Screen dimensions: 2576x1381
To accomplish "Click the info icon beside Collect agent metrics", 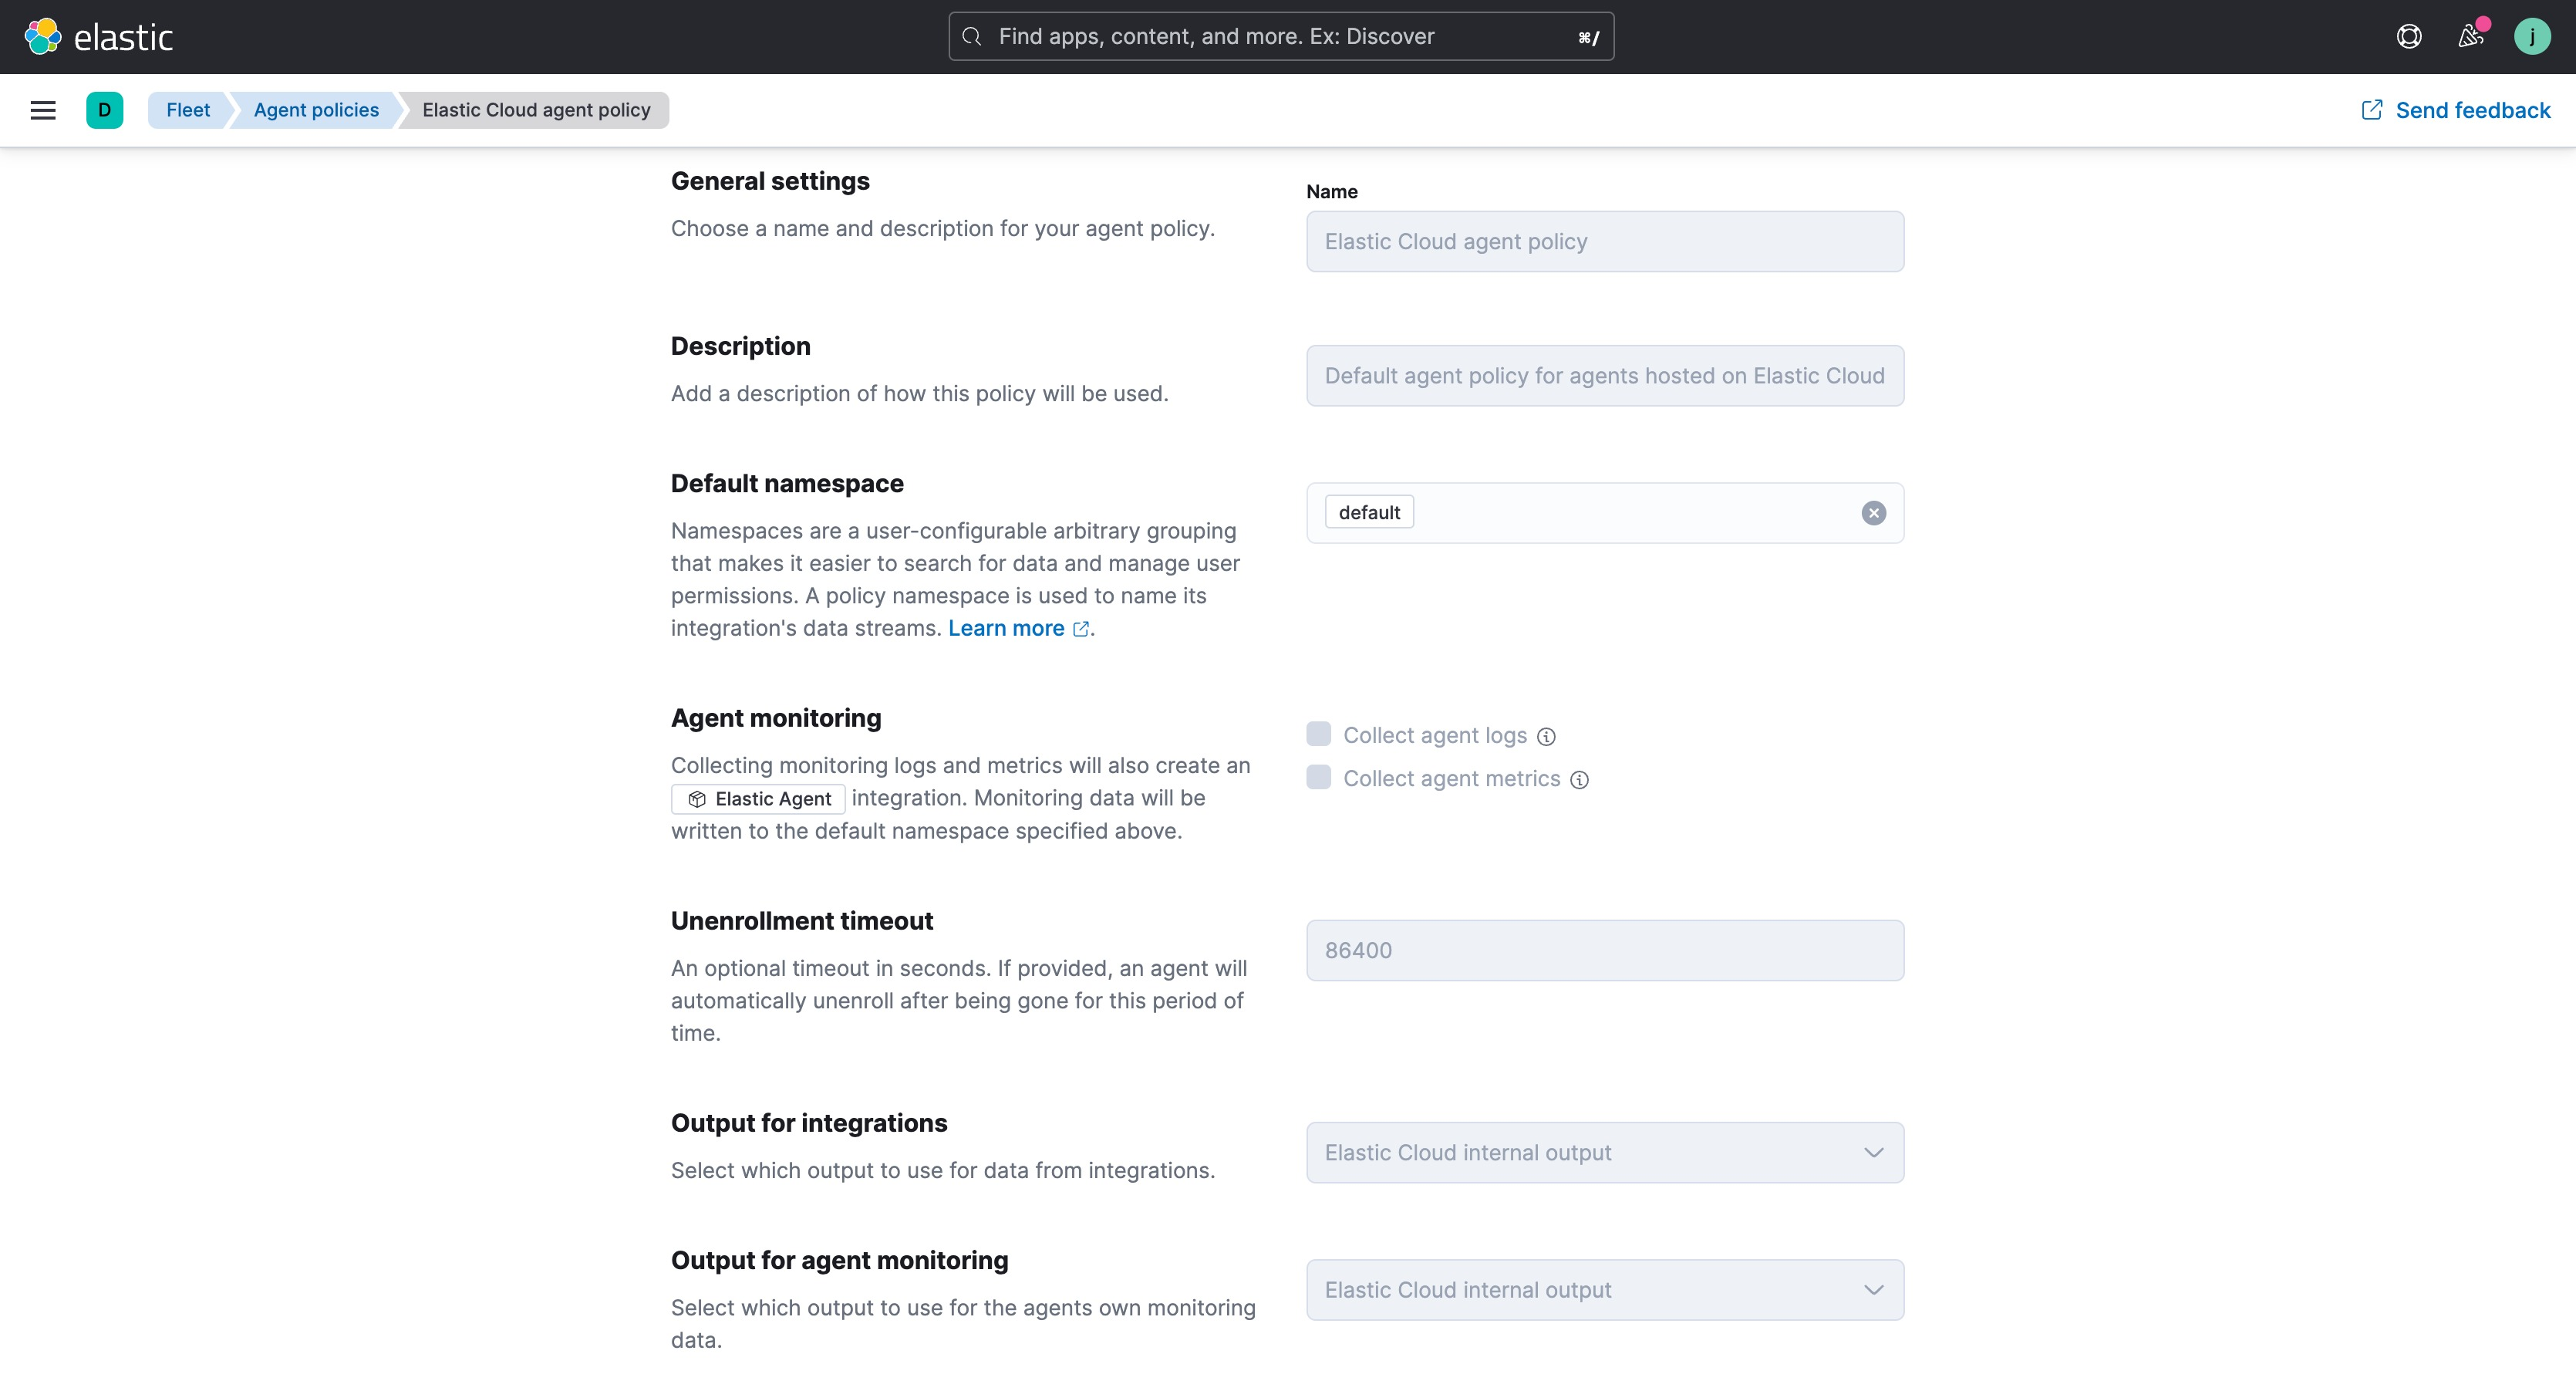I will click(x=1580, y=780).
